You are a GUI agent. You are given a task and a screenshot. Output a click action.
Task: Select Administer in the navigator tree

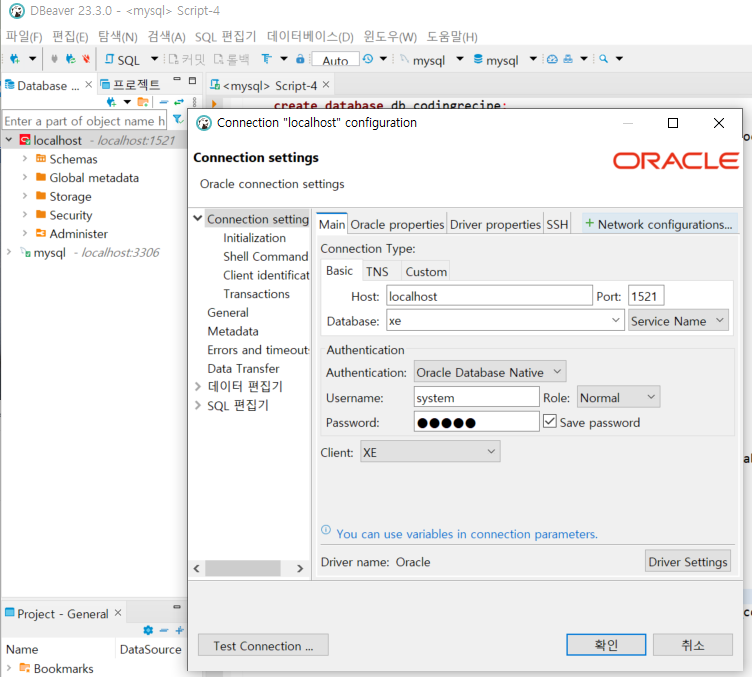click(x=79, y=234)
